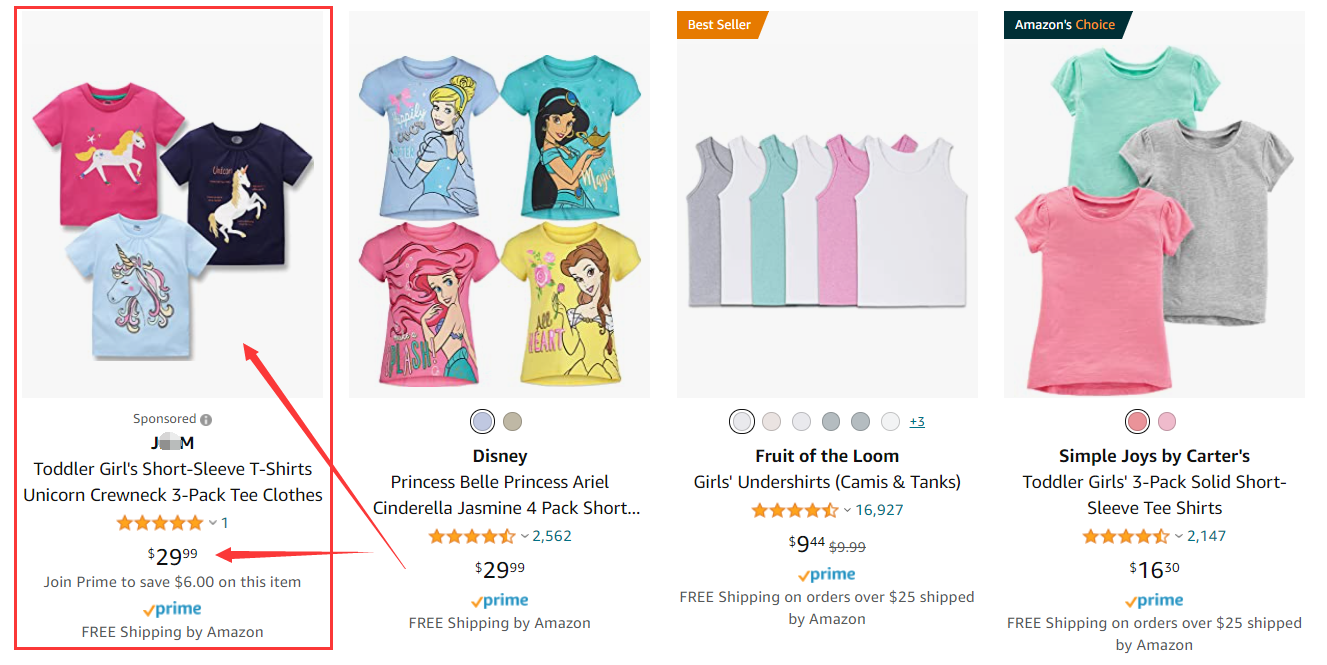Expand the rating chevron next to 2,562 reviews
The image size is (1327, 665).
coord(524,537)
